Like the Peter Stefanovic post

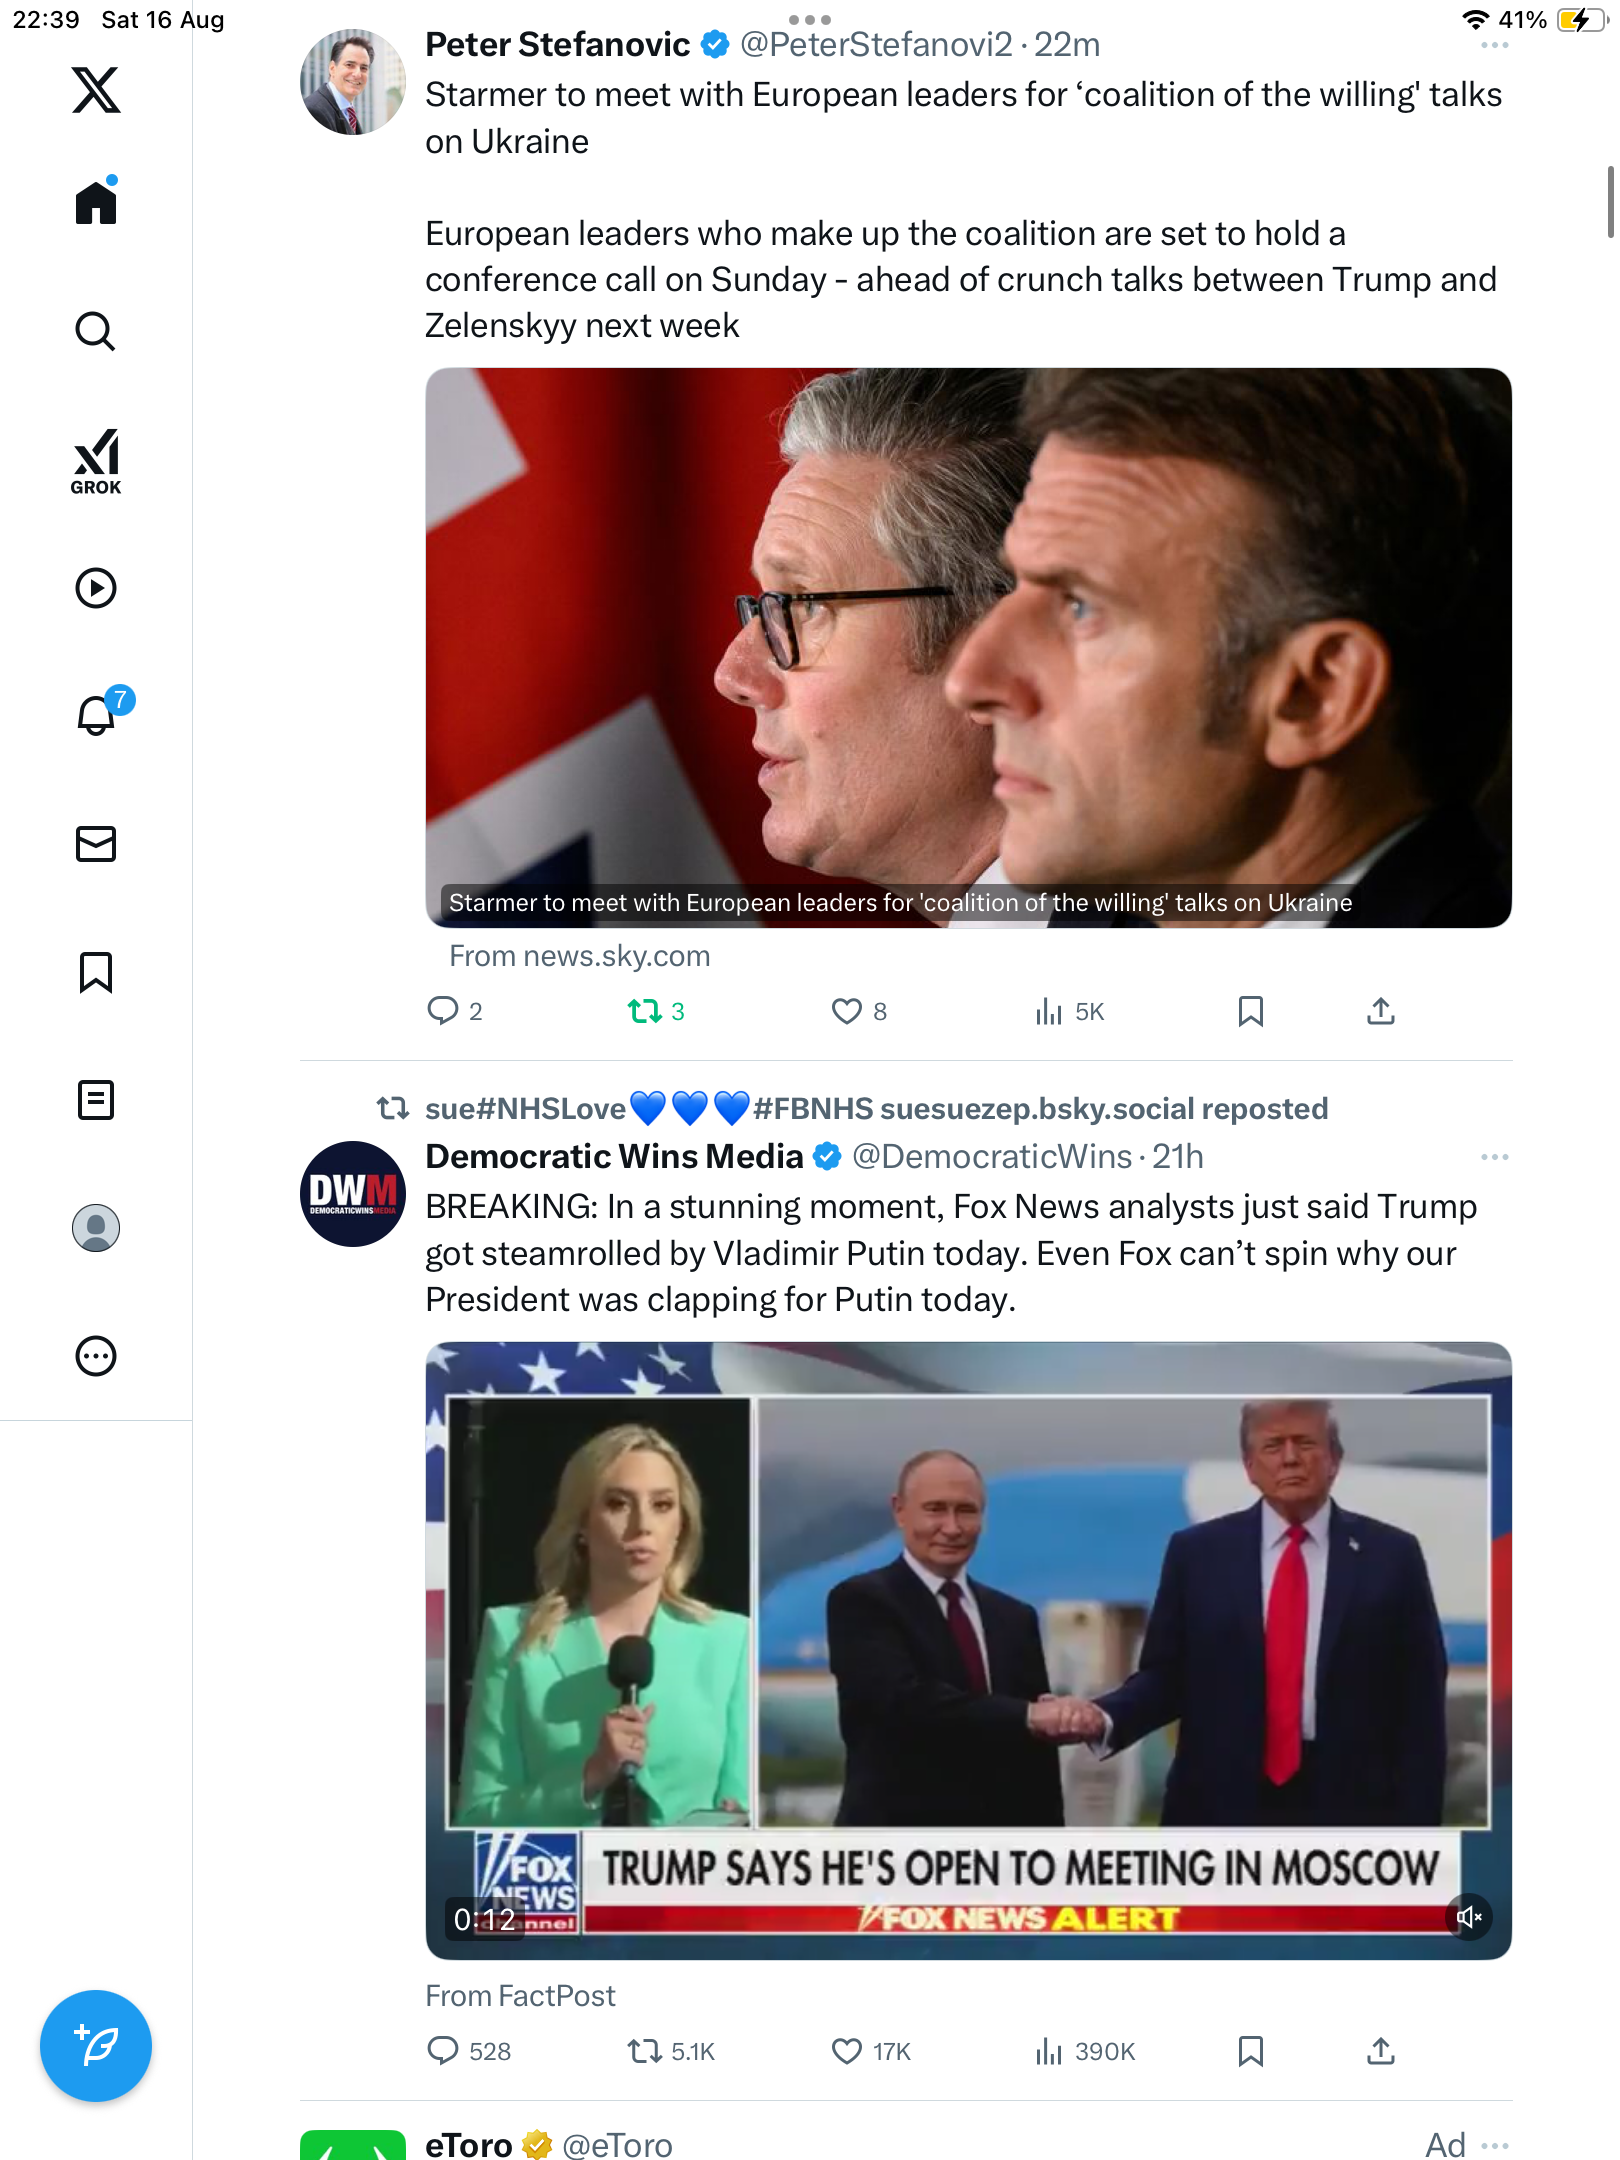[846, 1011]
